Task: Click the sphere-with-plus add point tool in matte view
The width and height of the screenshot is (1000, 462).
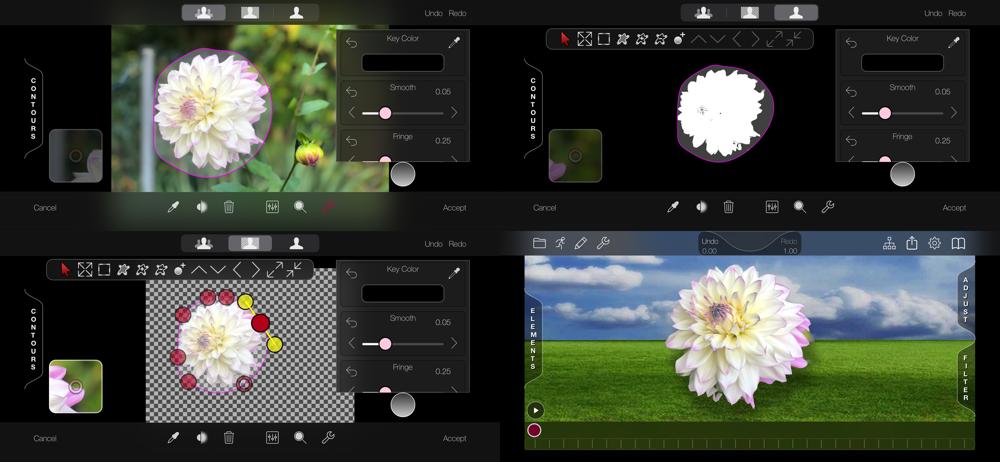Action: point(680,39)
